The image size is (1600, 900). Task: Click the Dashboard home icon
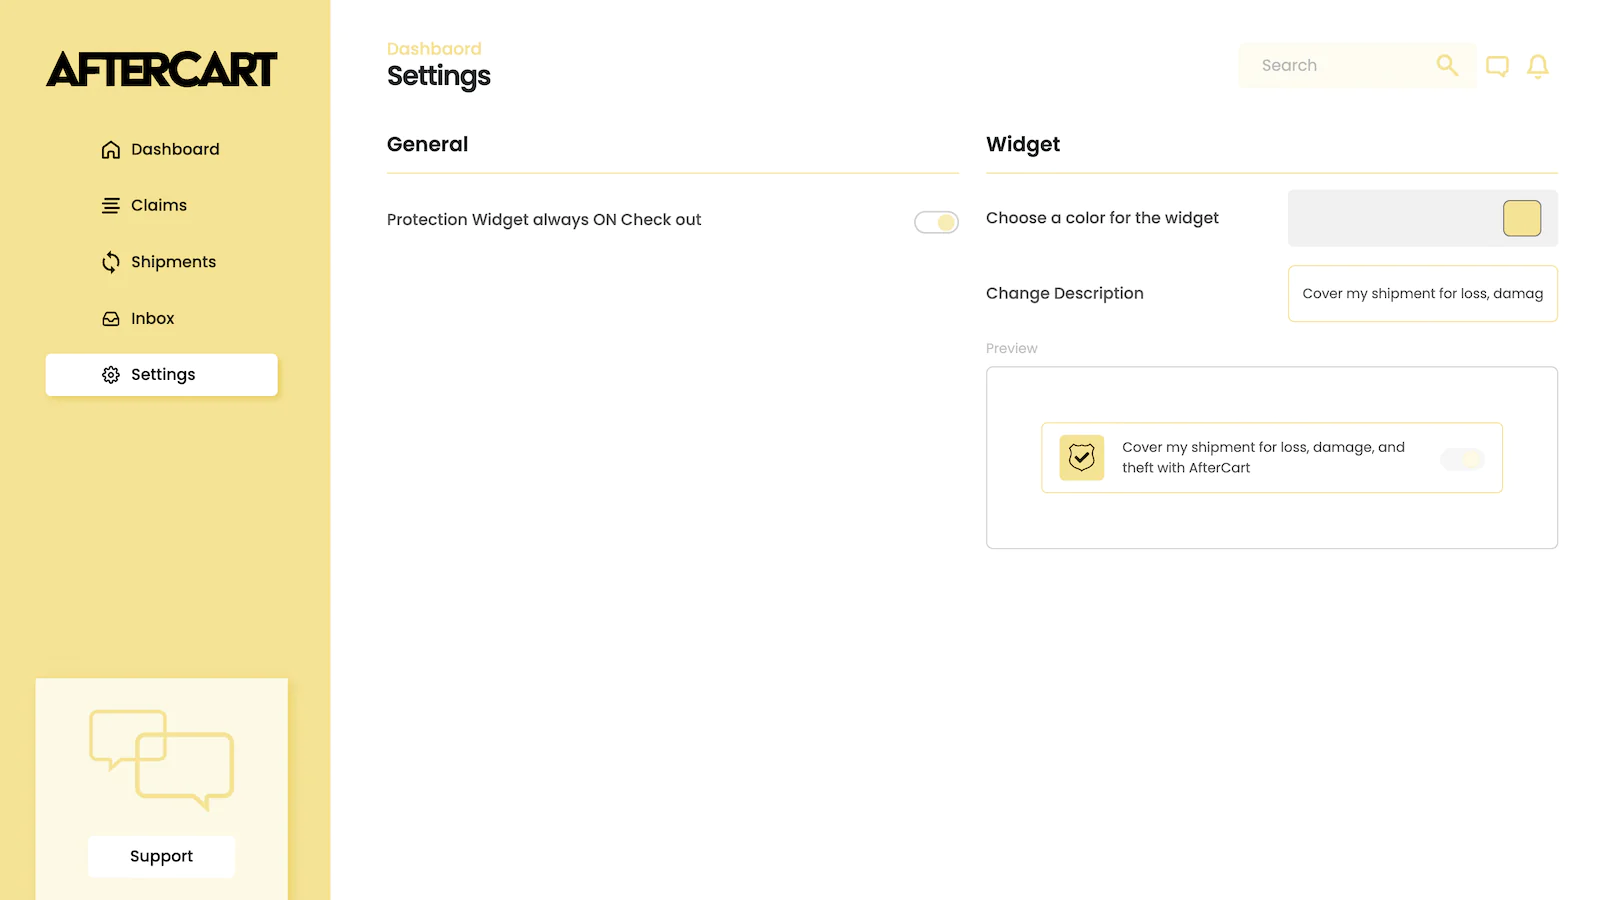(111, 150)
